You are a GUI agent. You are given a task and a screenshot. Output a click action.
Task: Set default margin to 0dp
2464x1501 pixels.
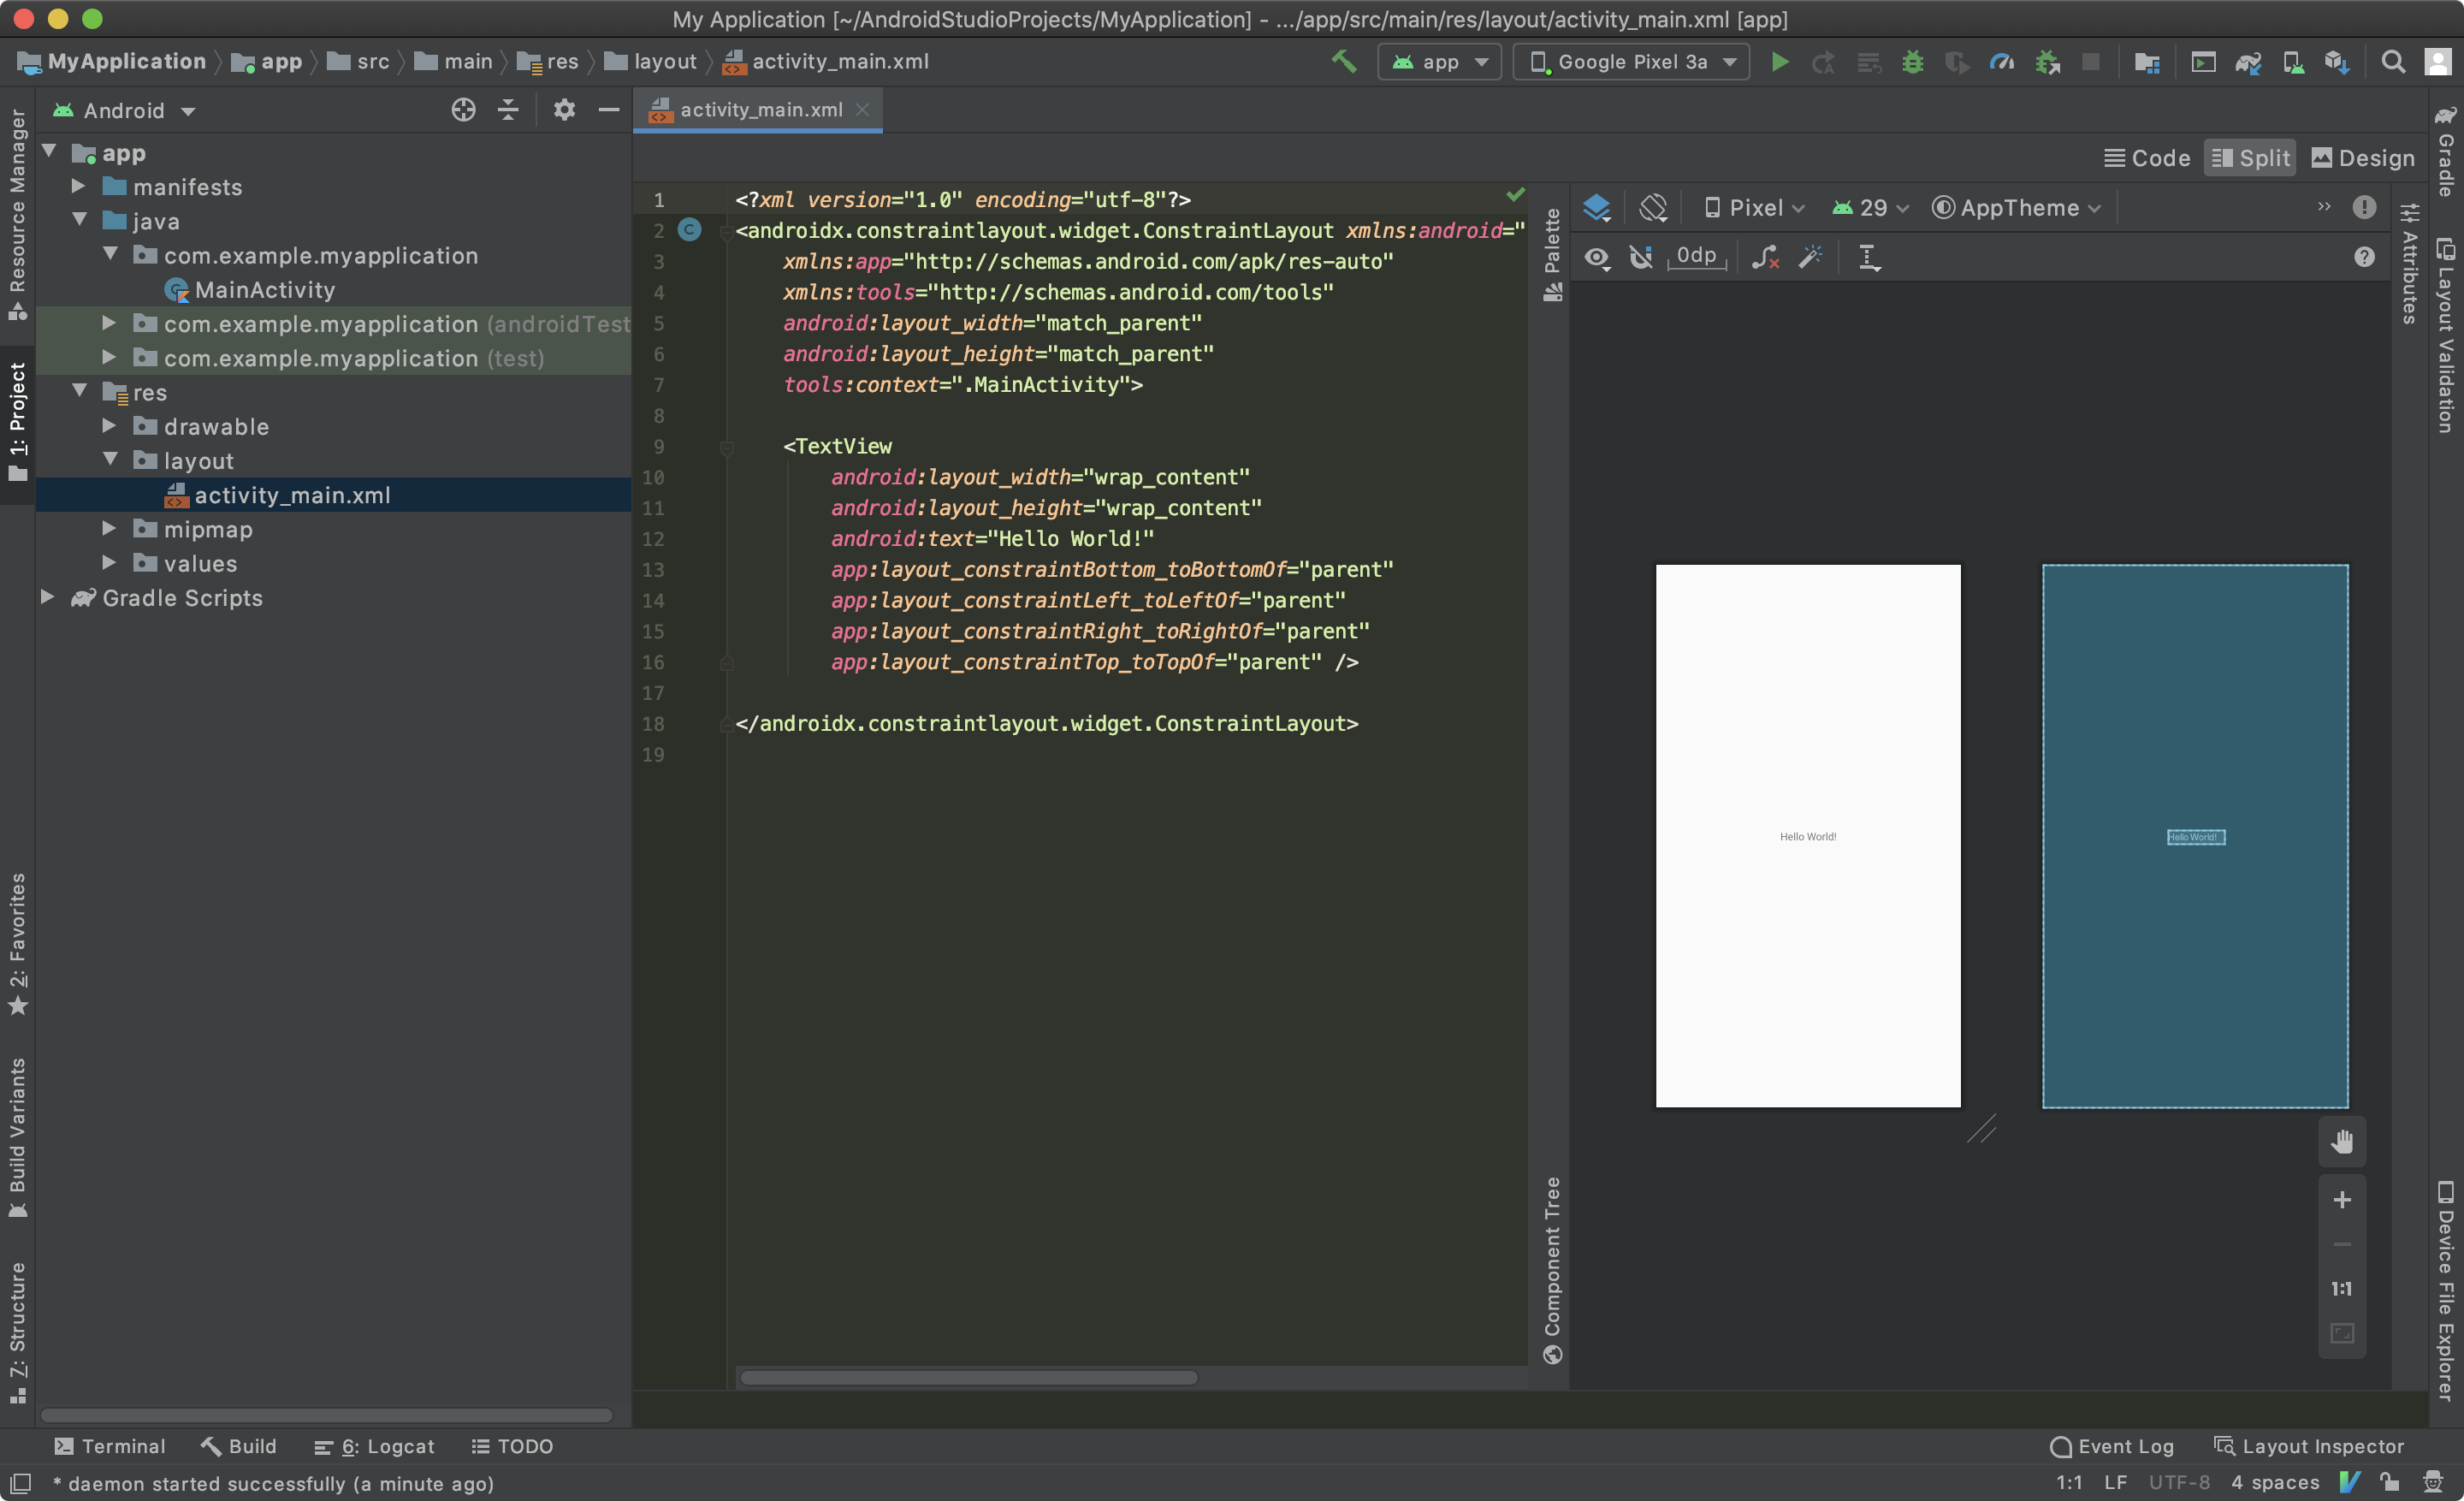(1697, 257)
